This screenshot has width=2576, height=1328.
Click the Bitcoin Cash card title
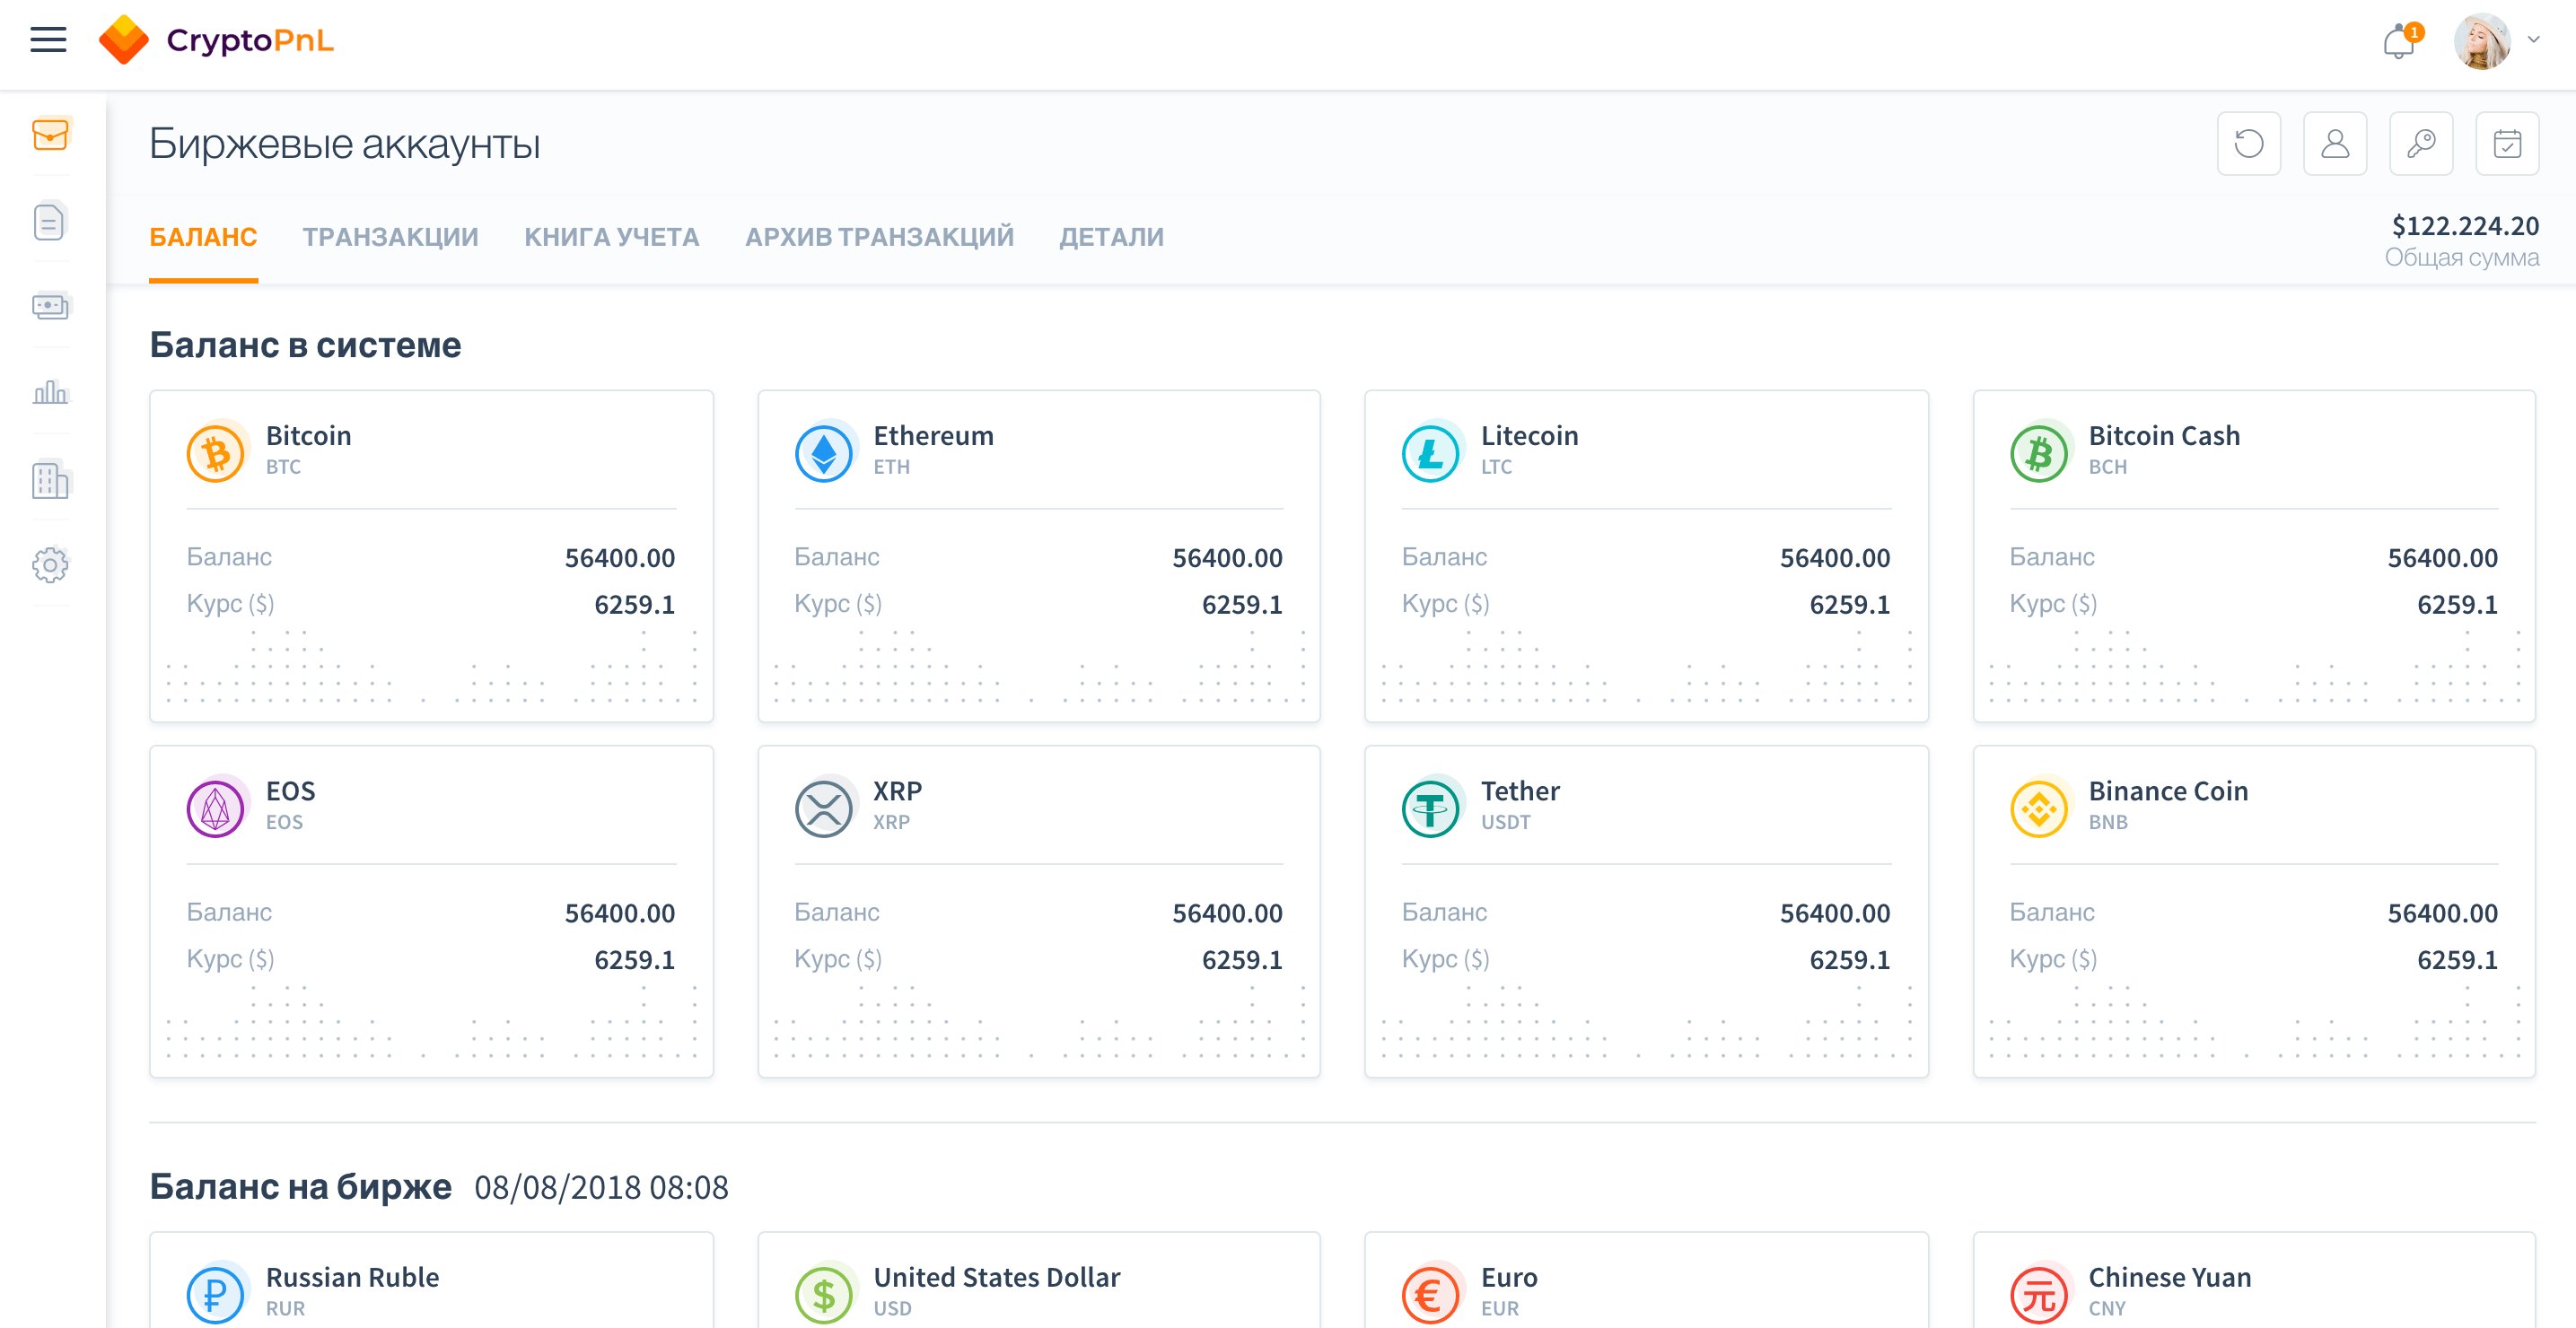[2164, 436]
